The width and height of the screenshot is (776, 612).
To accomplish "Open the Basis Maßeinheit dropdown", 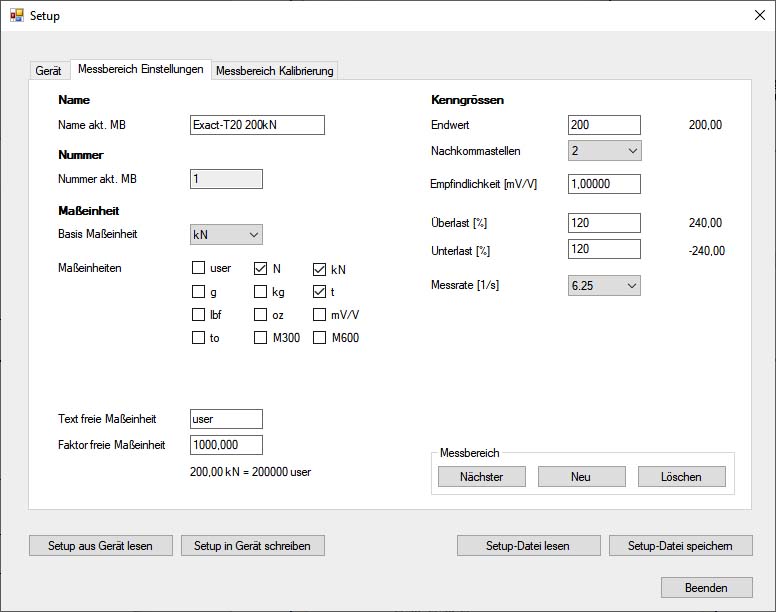I will (226, 235).
